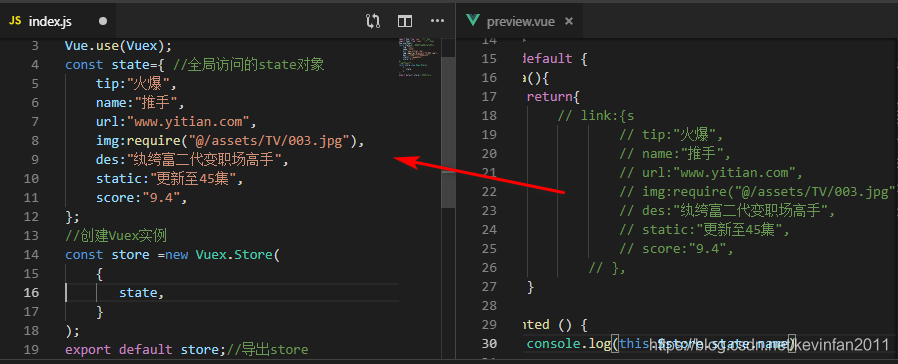Click the text Vue.use(Vuex); on line 3
The height and width of the screenshot is (364, 898).
click(118, 46)
